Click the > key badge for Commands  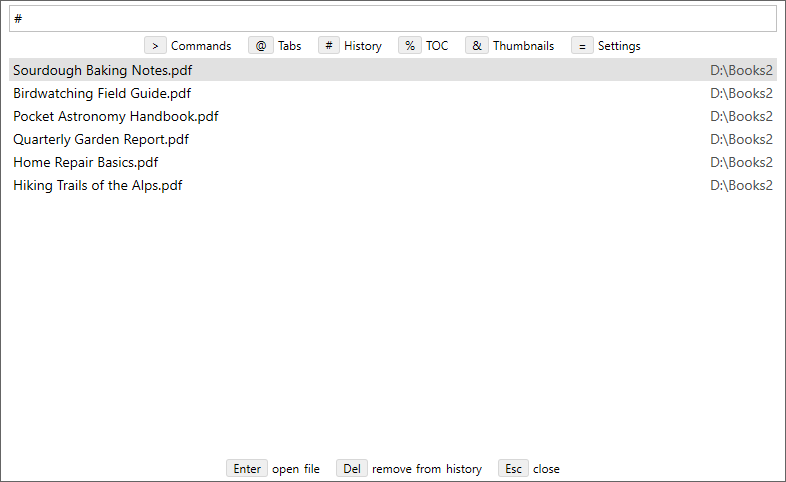[155, 46]
